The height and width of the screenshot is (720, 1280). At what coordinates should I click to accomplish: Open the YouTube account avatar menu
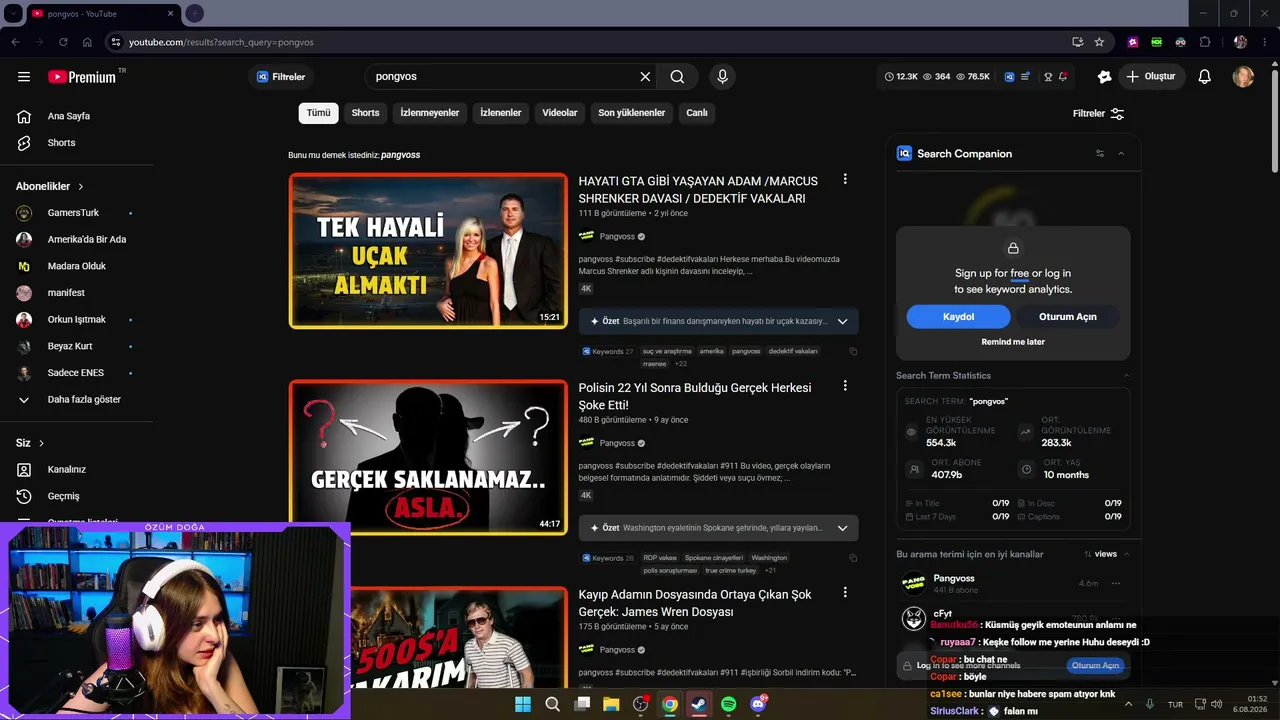point(1243,77)
